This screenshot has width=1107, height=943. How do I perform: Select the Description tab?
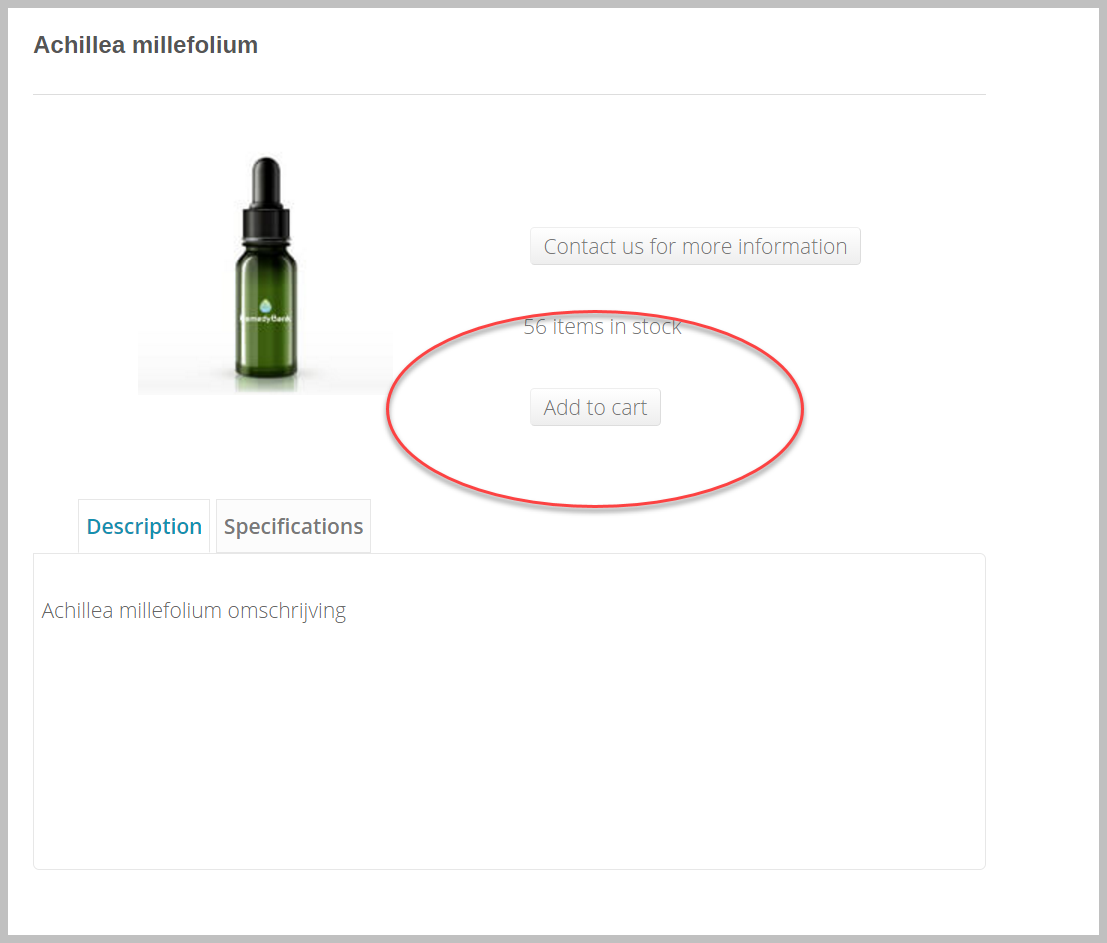coord(144,527)
